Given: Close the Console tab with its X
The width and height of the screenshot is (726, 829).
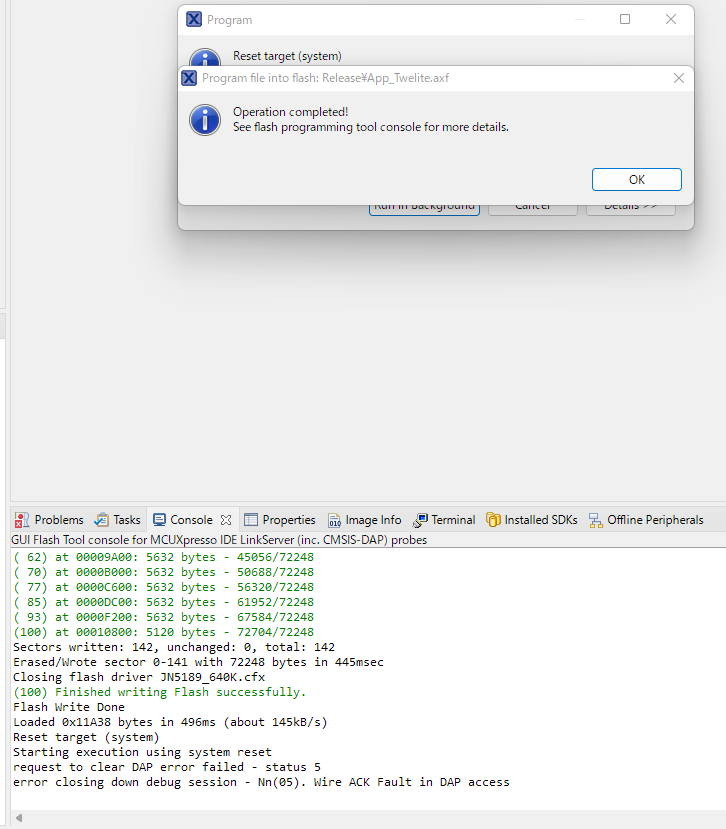Looking at the screenshot, I should 226,520.
